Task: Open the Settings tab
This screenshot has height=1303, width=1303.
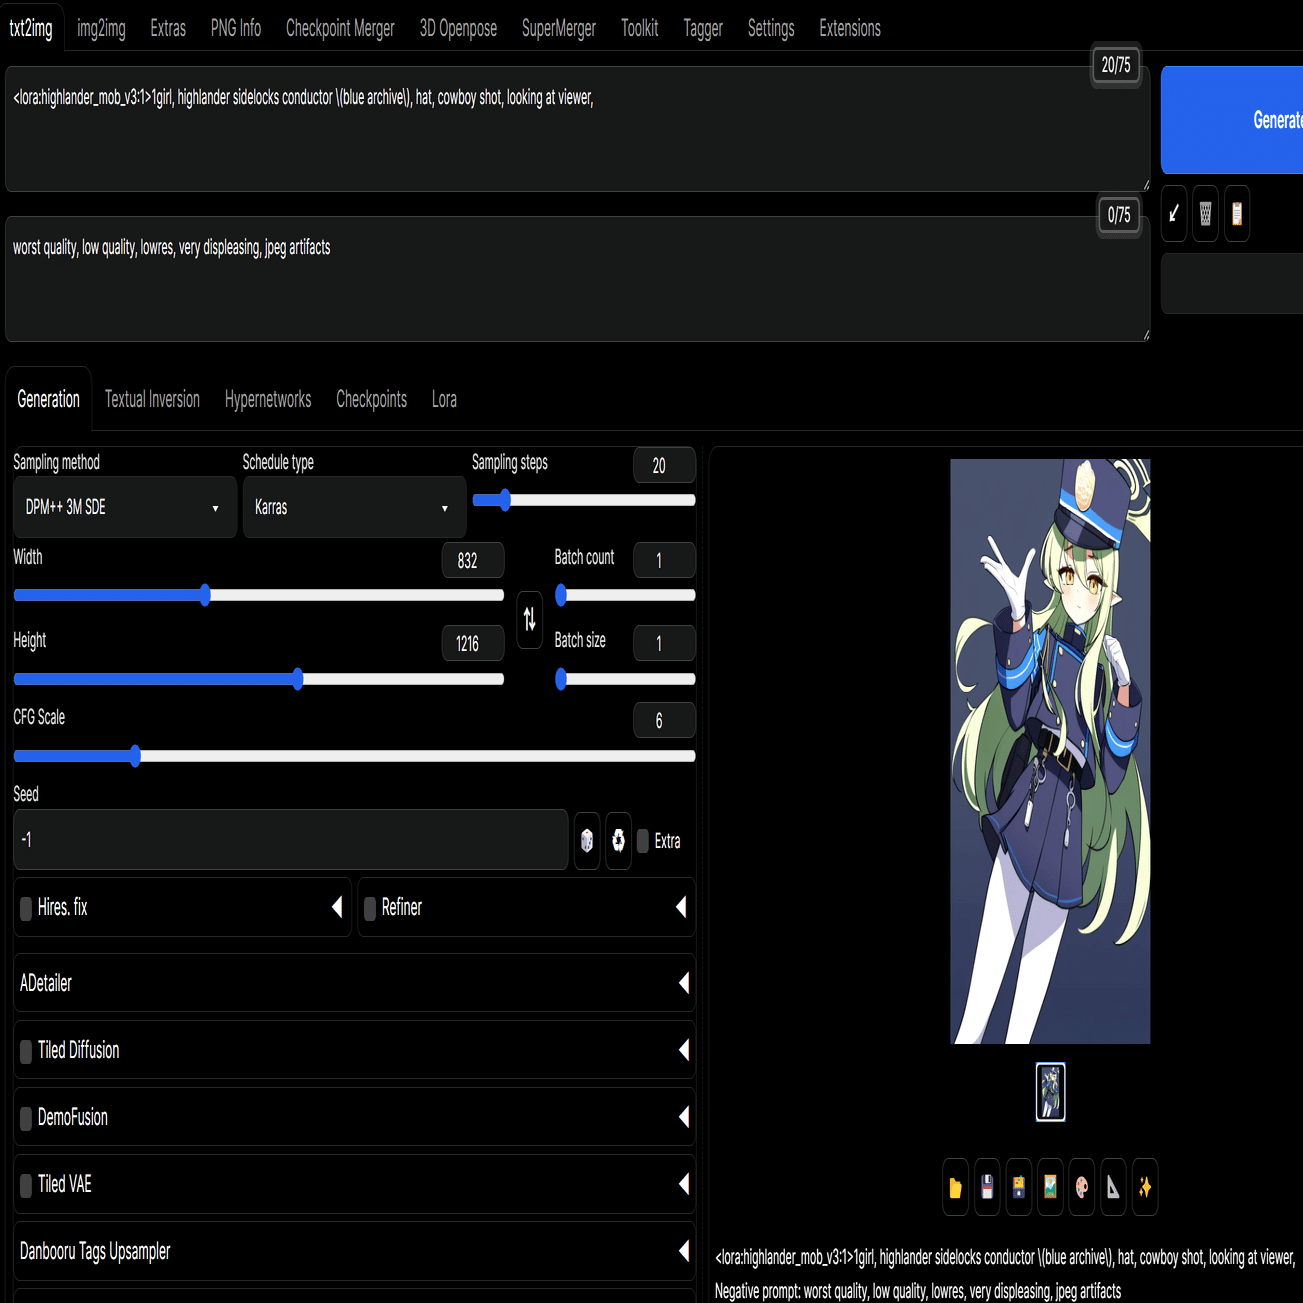Action: click(771, 28)
